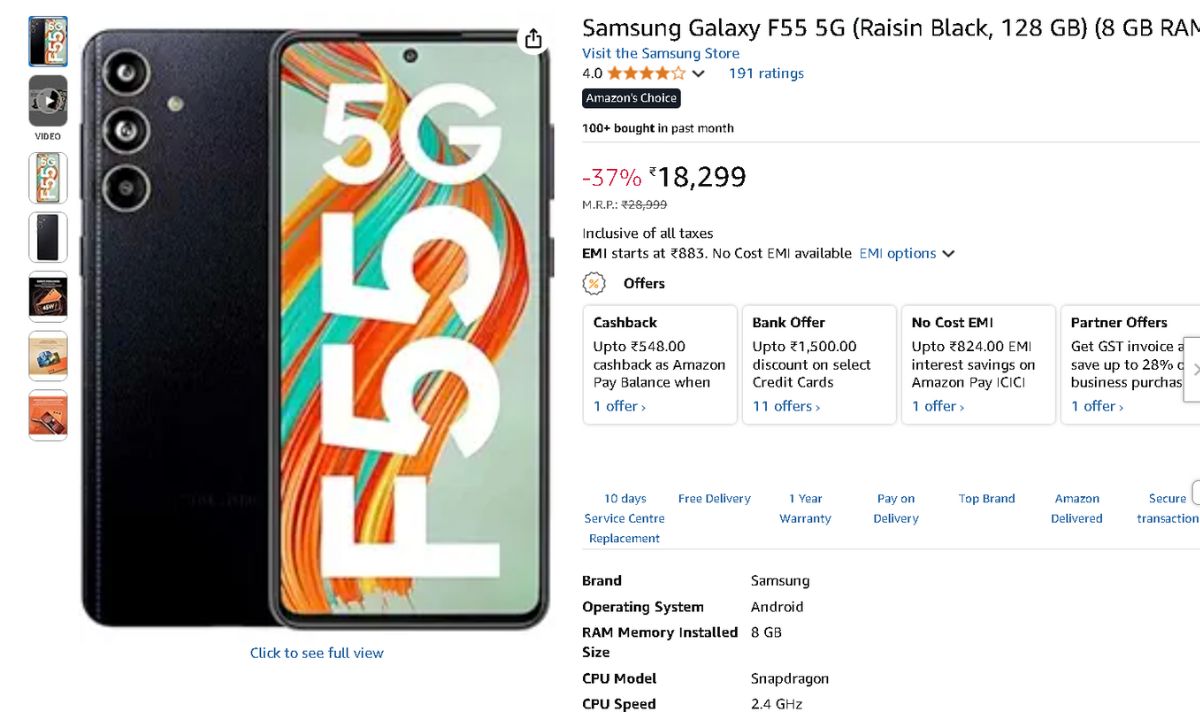Screen dimensions: 1200x720
Task: Expand the EMI options dropdown
Action: (x=907, y=254)
